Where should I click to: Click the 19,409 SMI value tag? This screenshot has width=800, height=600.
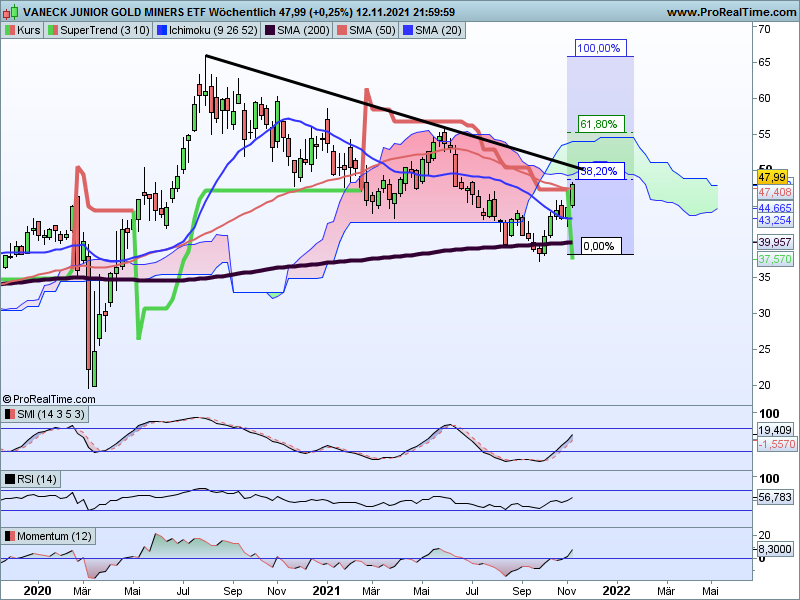click(x=775, y=430)
